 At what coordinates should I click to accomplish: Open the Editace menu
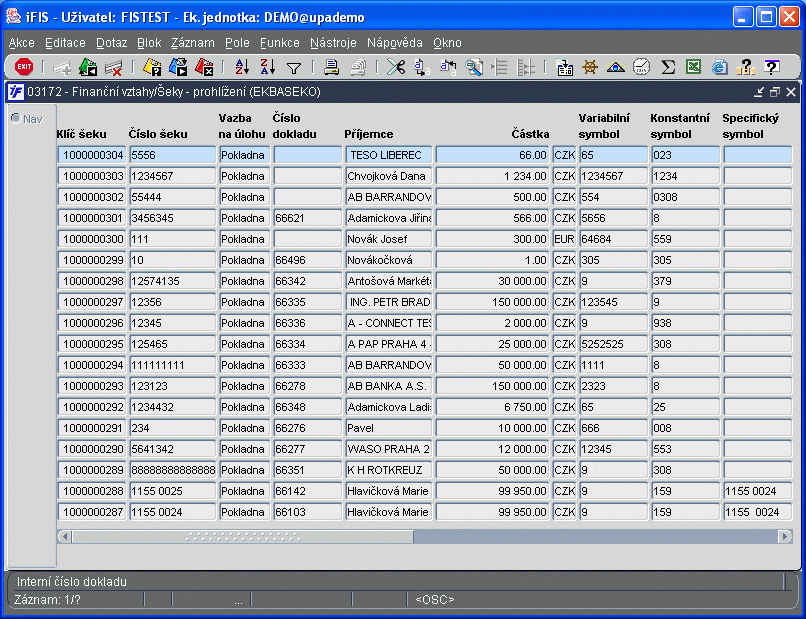tap(65, 43)
